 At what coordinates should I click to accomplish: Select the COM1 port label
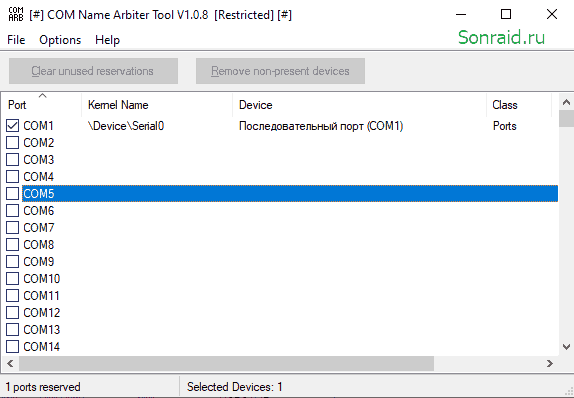point(38,126)
